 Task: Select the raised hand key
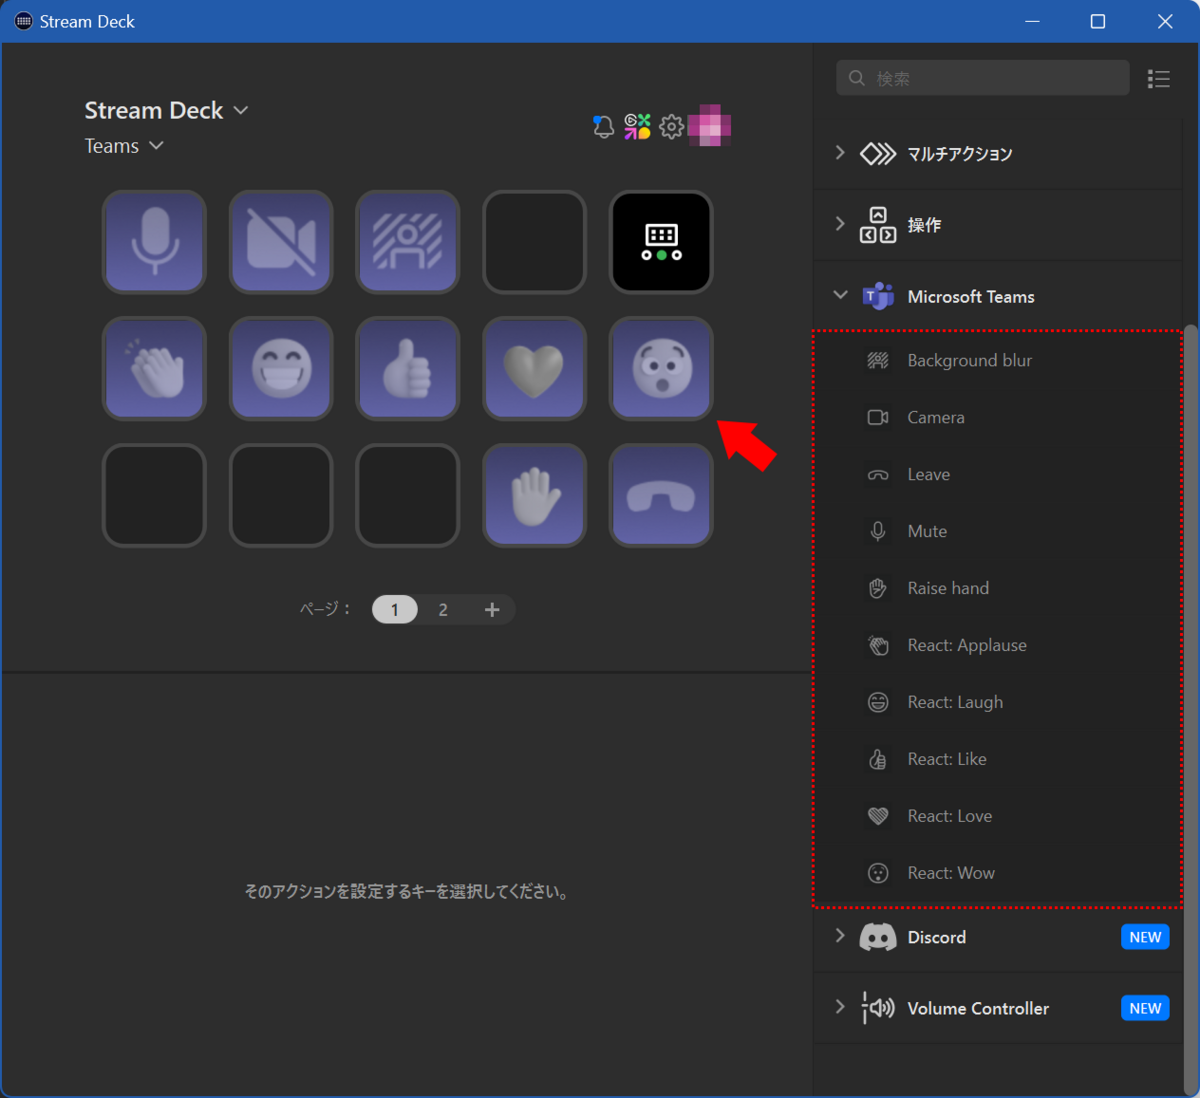[x=534, y=495]
